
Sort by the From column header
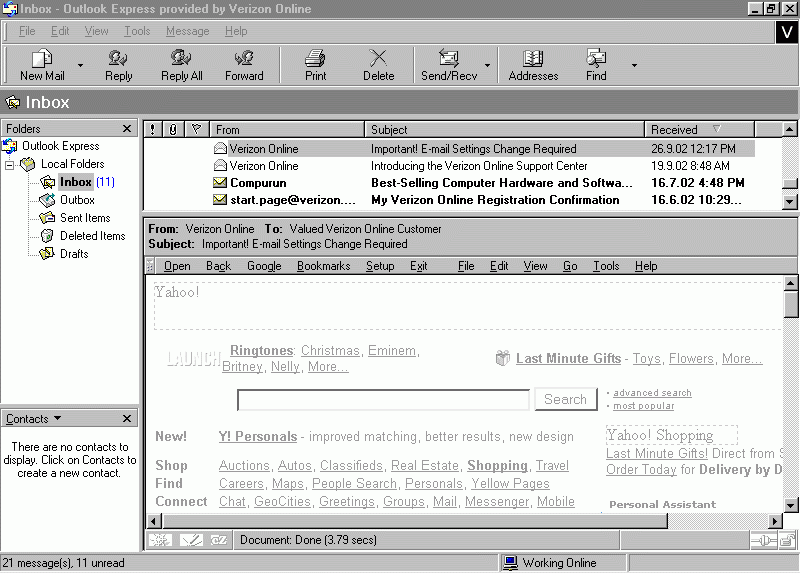[x=287, y=130]
